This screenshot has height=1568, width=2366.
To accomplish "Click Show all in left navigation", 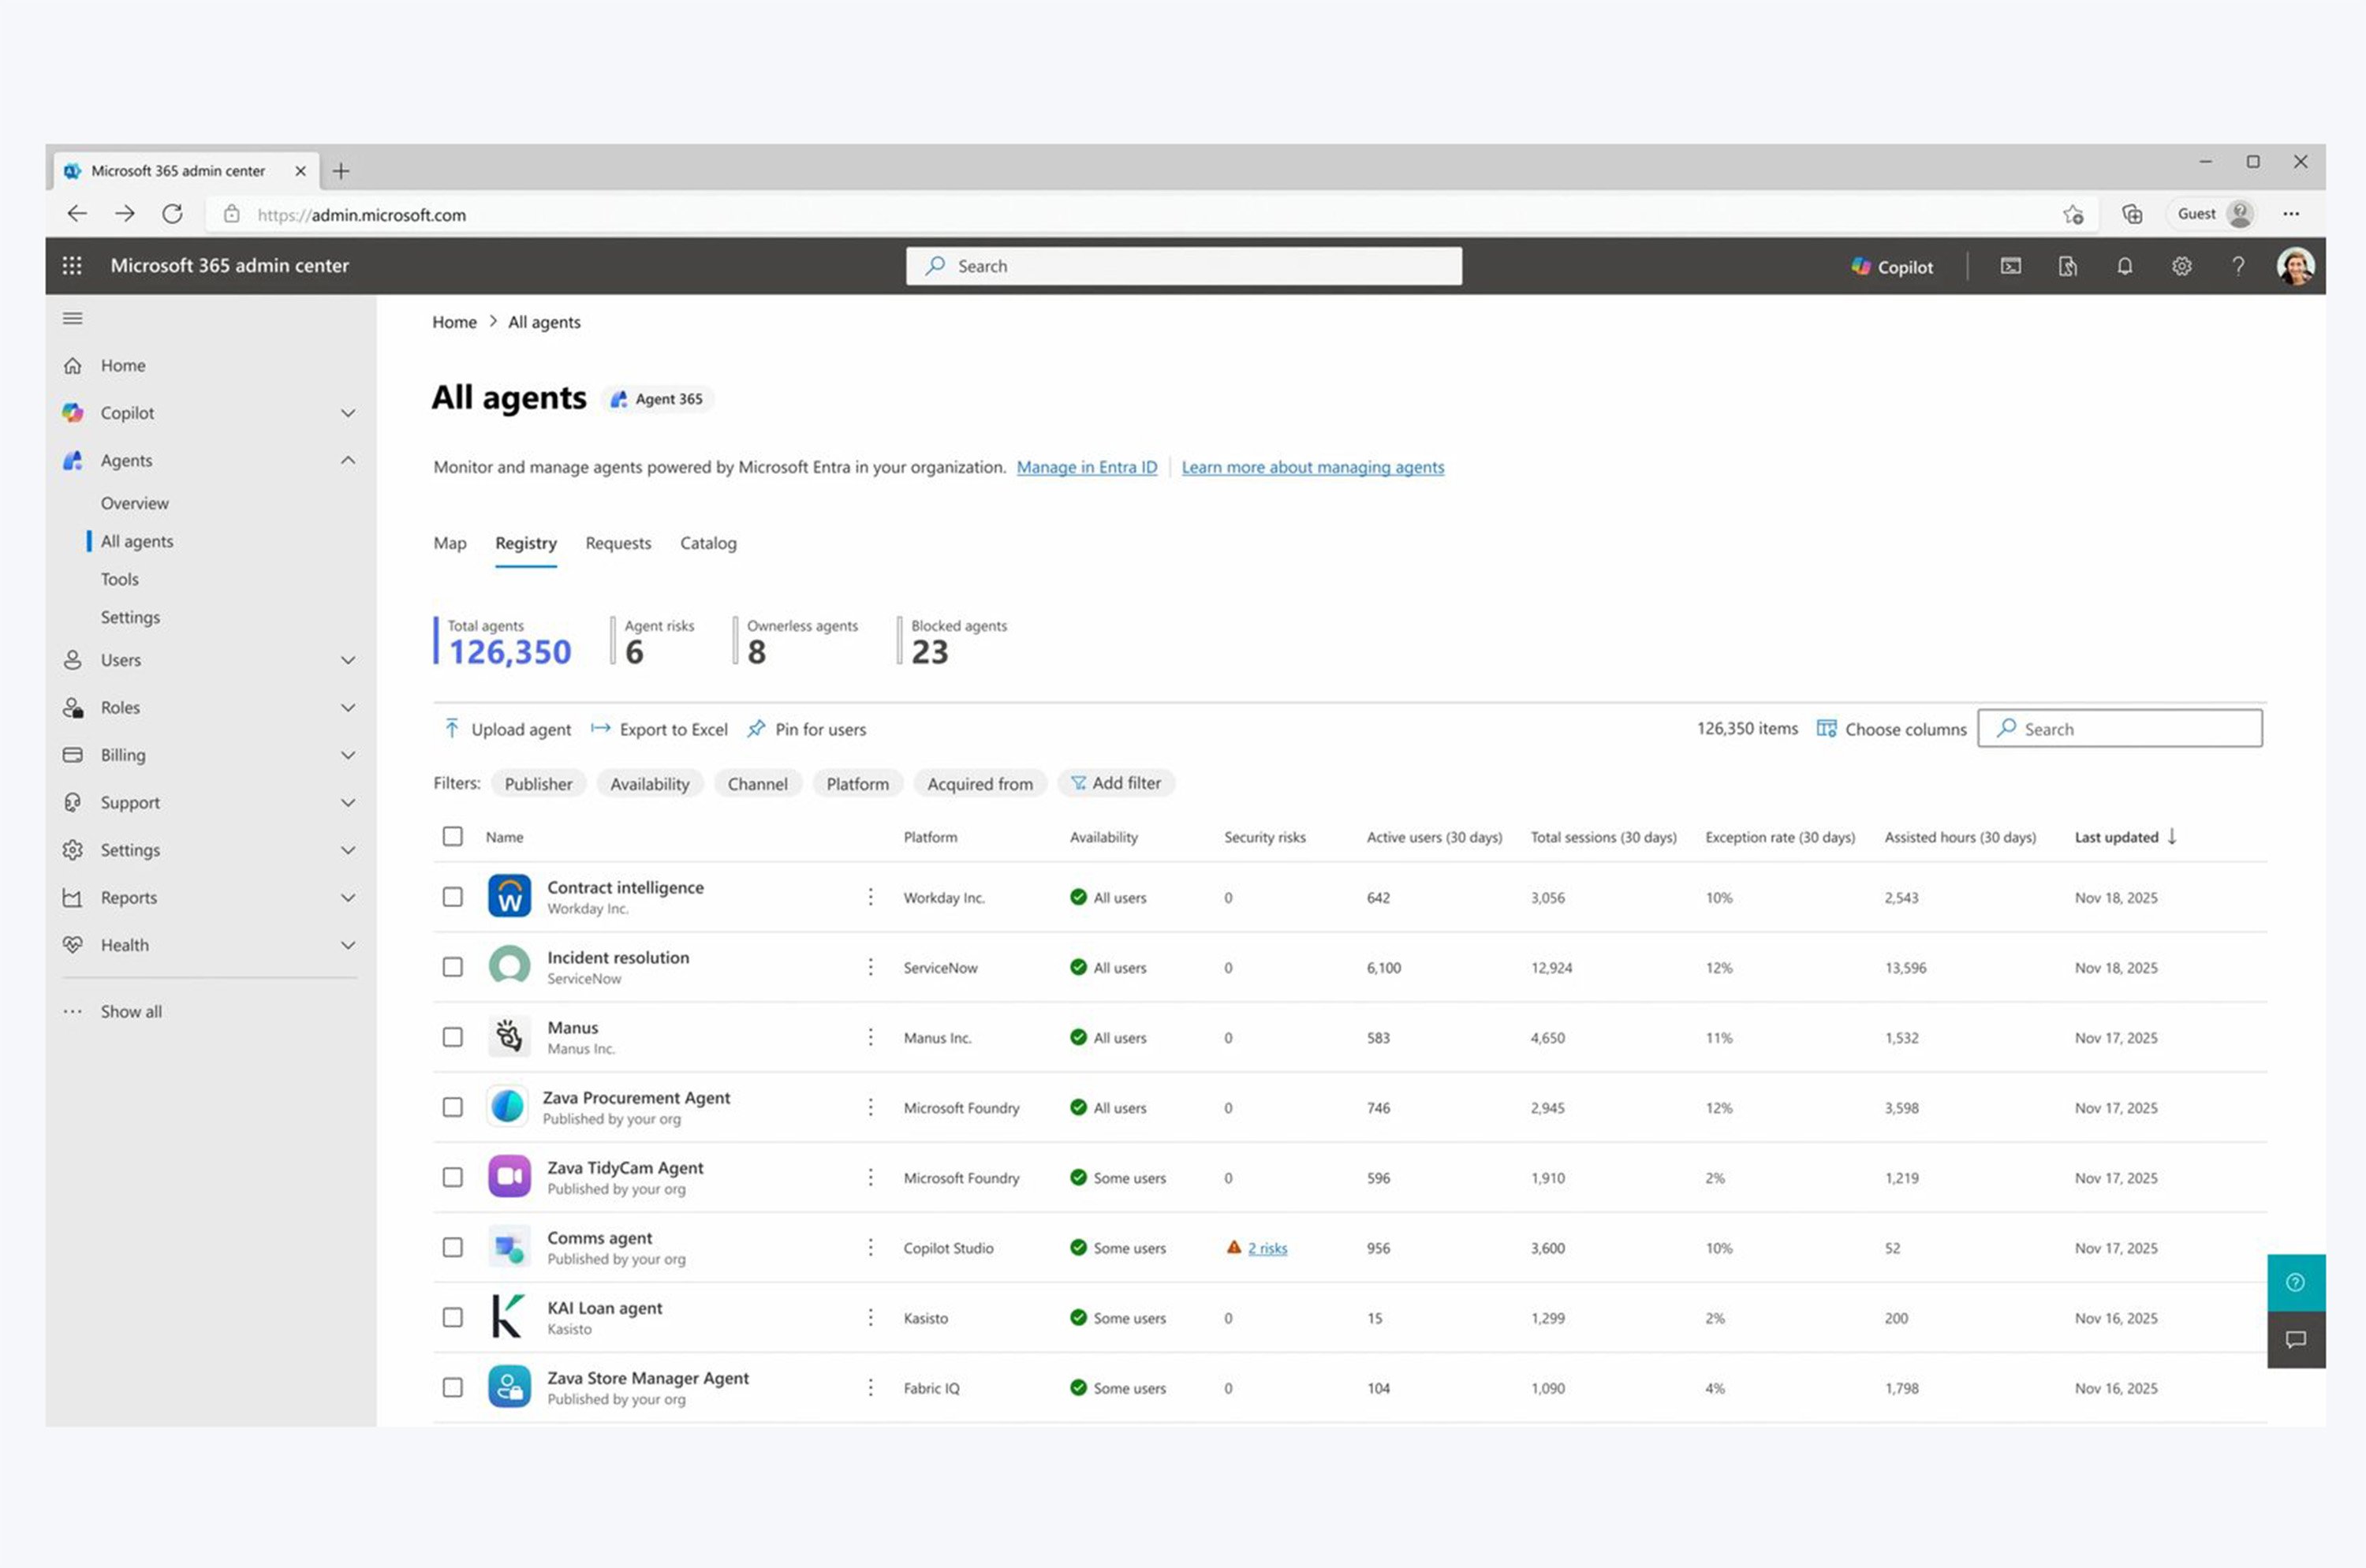I will (x=131, y=1011).
